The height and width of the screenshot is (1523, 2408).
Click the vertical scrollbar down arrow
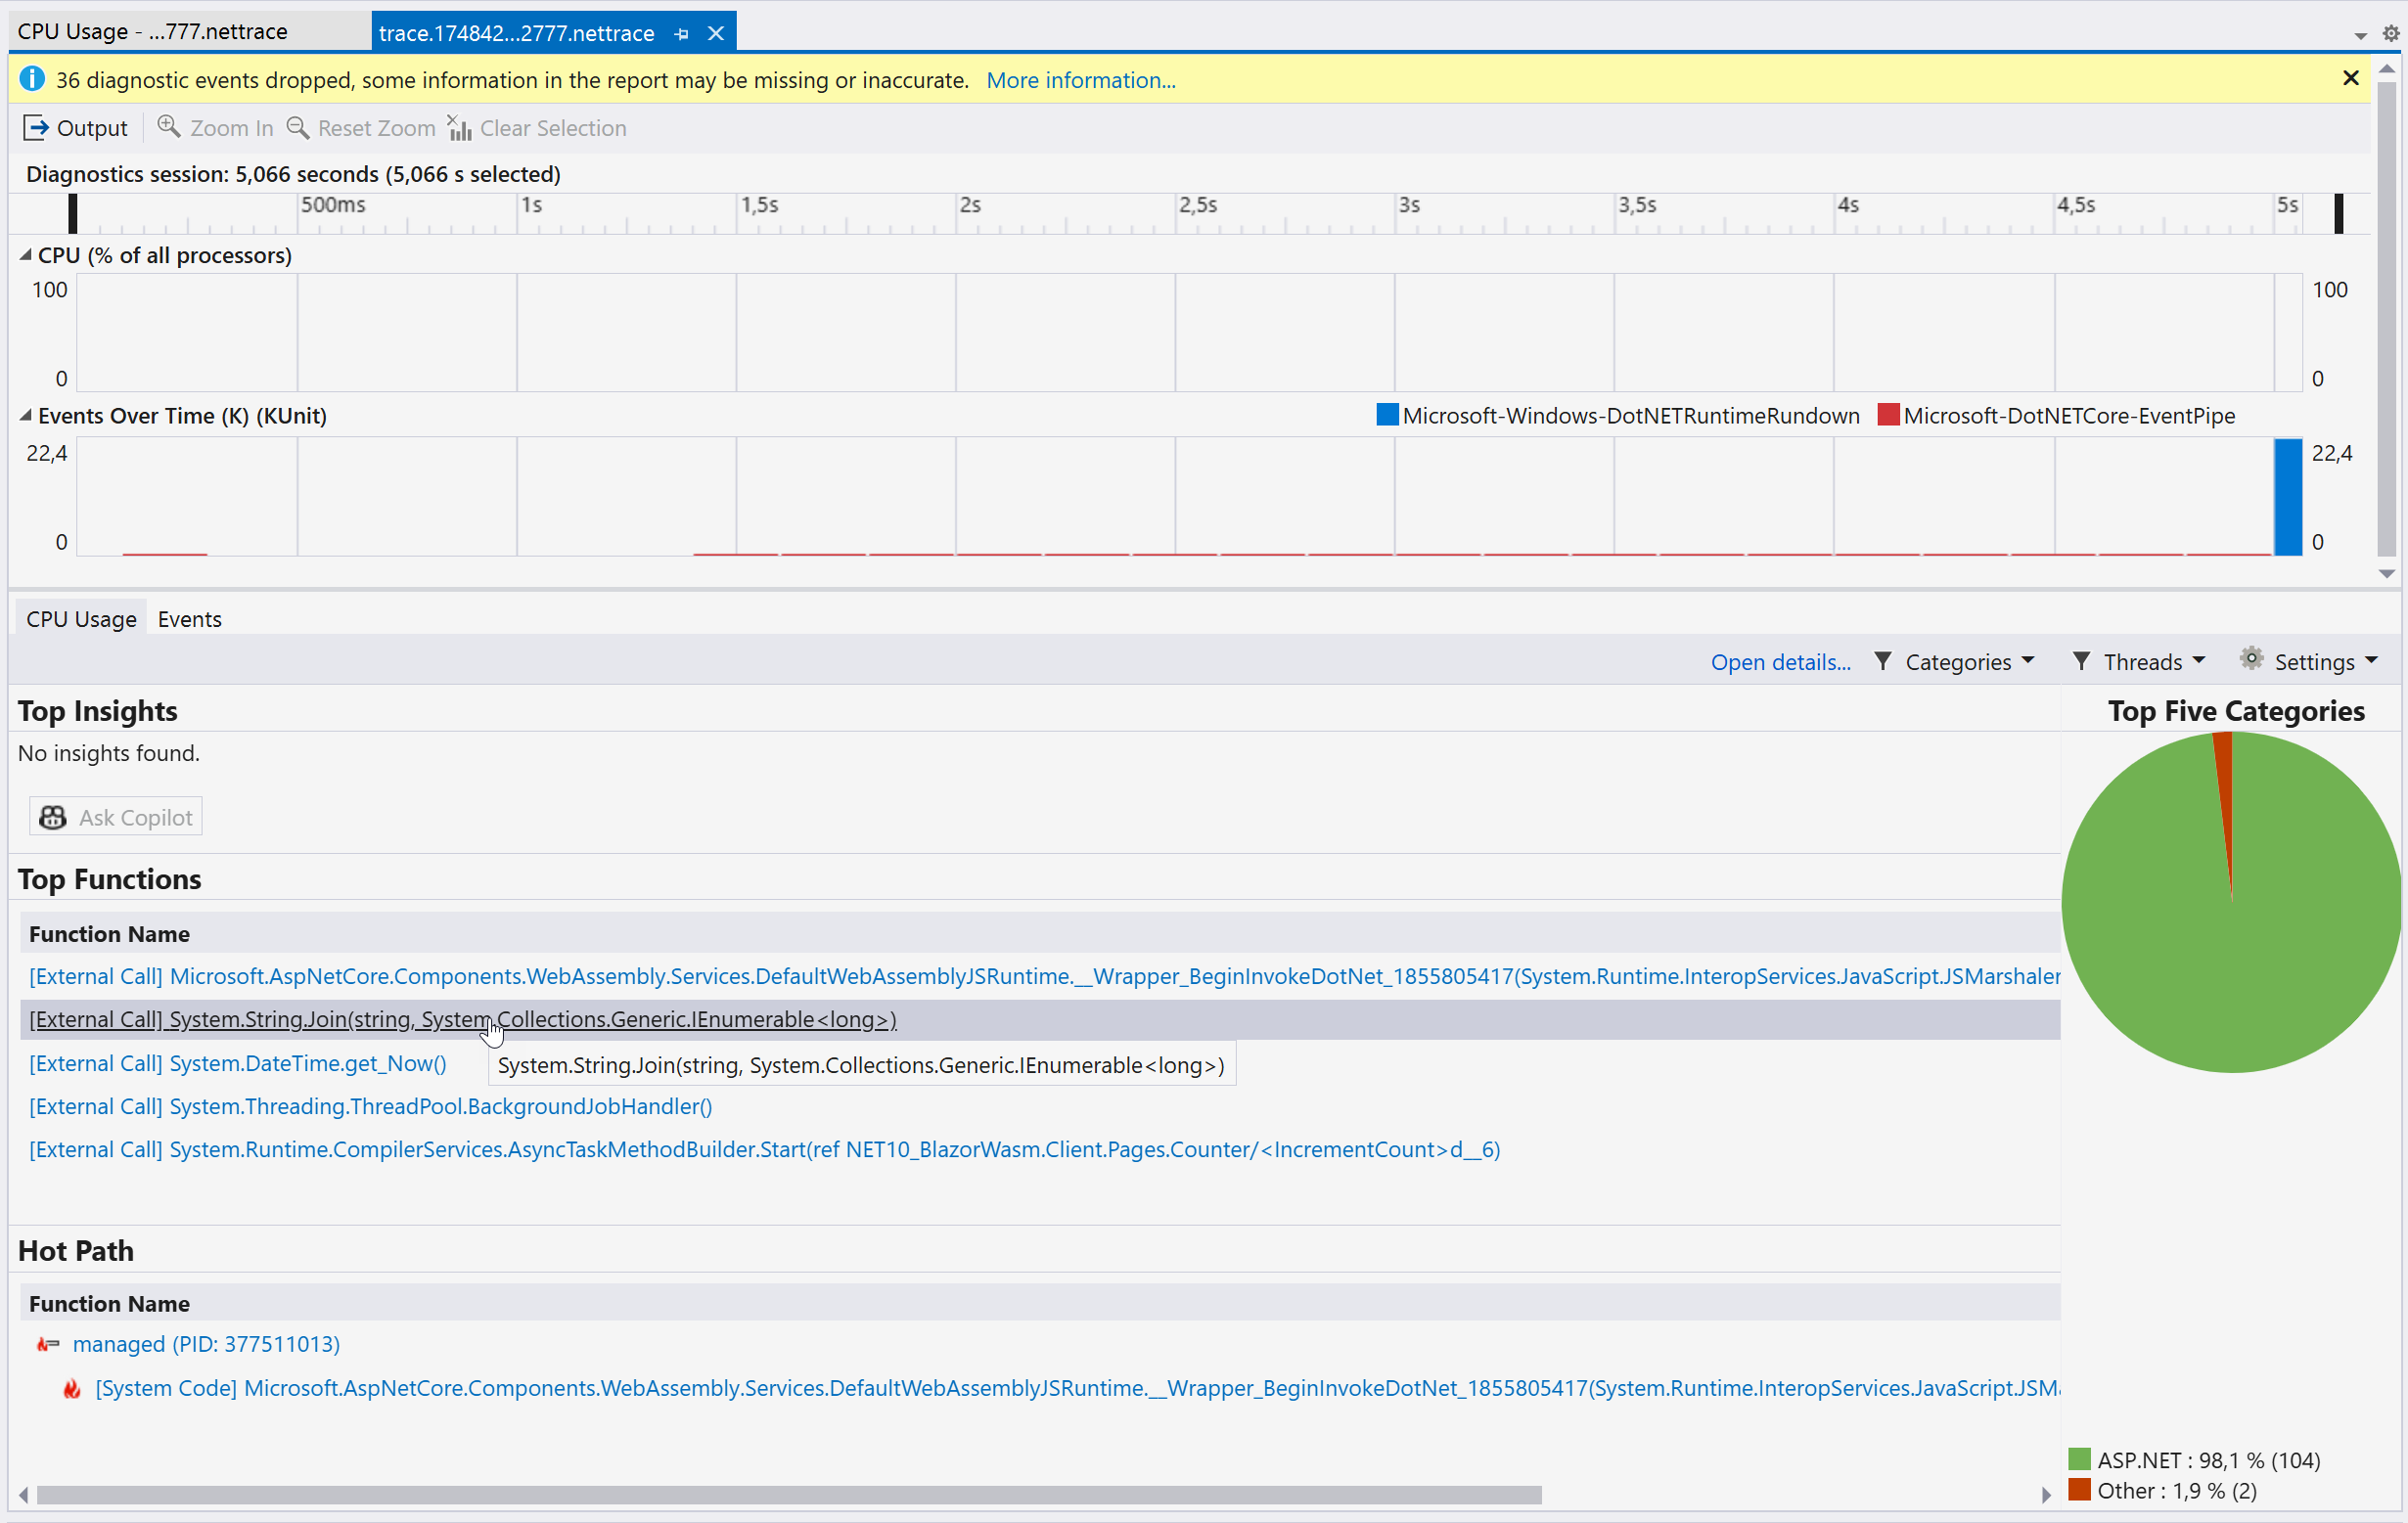(2387, 574)
